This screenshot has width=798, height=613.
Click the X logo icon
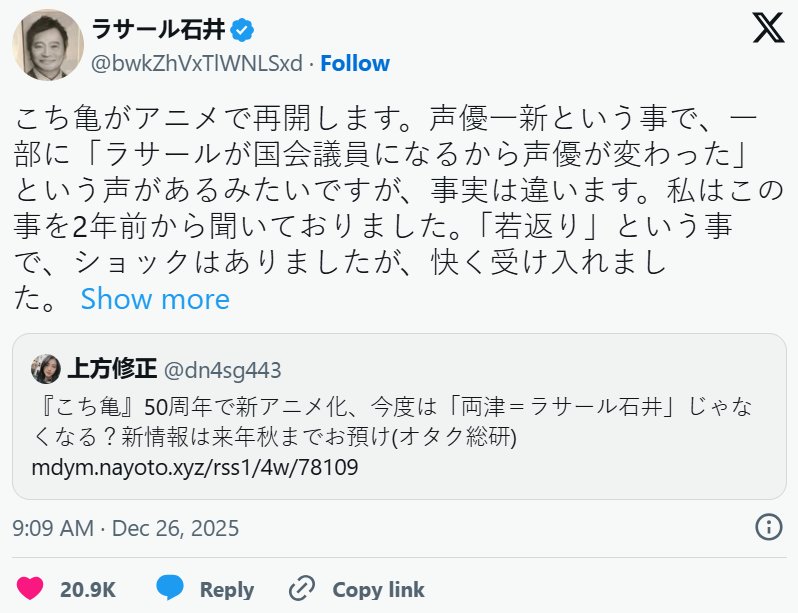(767, 27)
